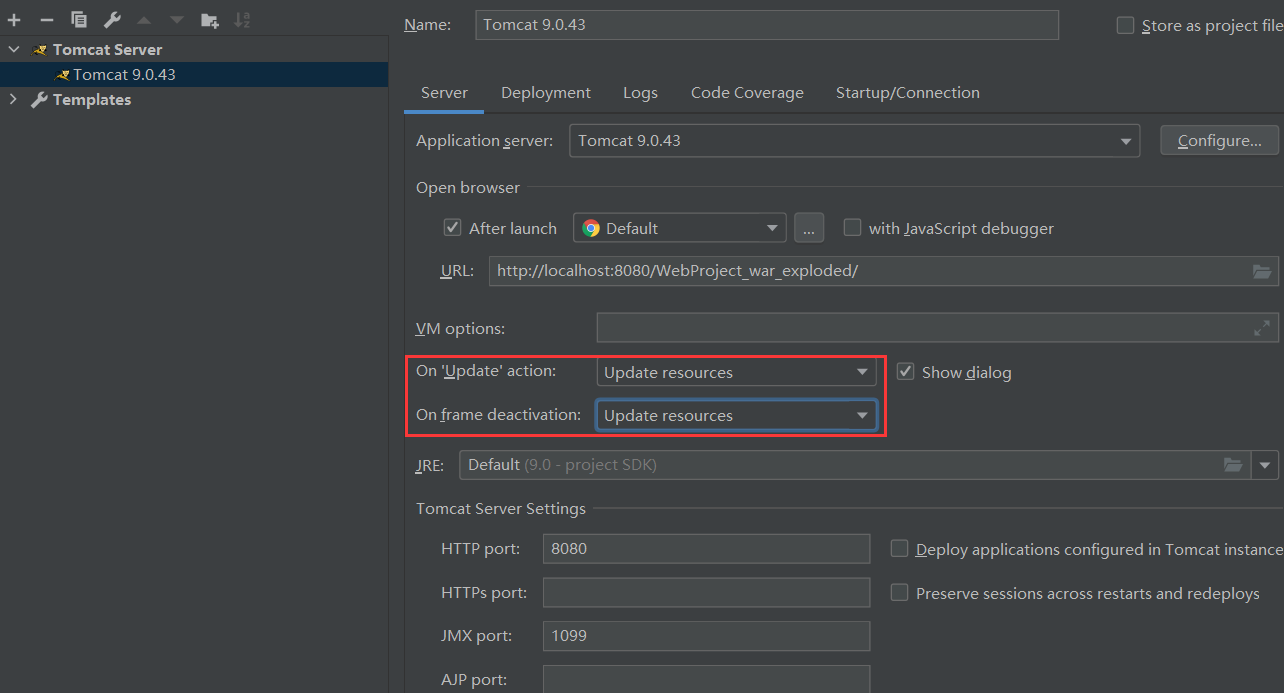Click the Name input field
Screen dimensions: 1284x693
(767, 25)
